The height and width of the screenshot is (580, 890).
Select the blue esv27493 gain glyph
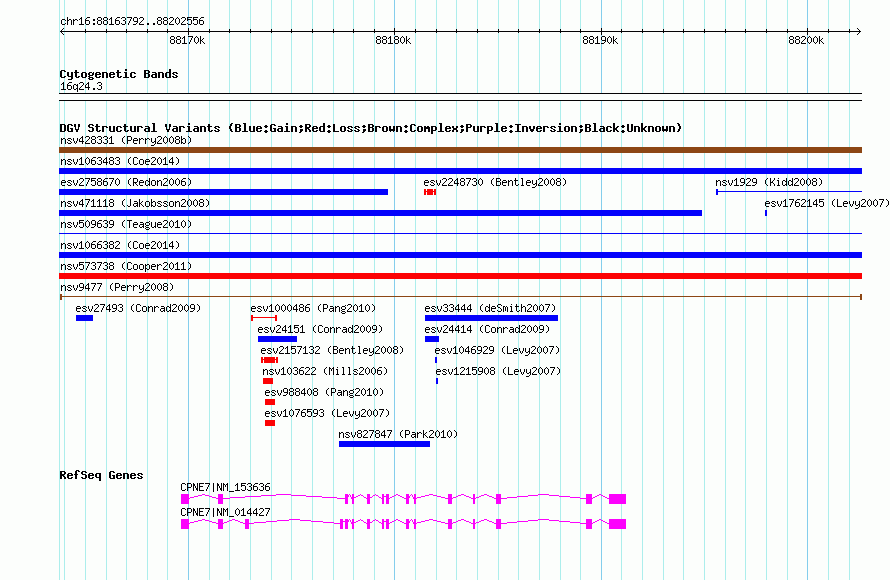coord(84,318)
